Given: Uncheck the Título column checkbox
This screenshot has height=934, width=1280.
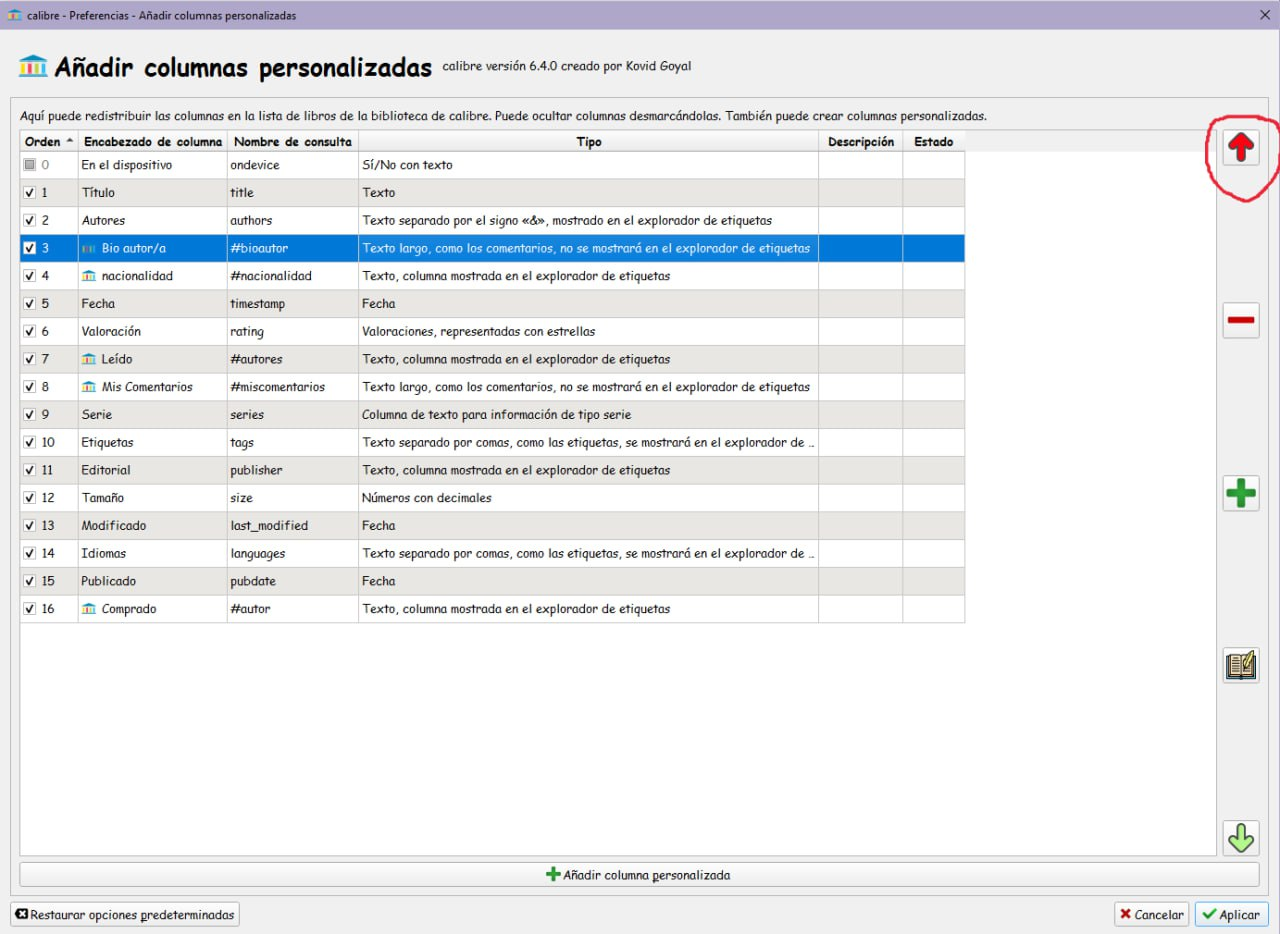Looking at the screenshot, I should click(x=30, y=193).
